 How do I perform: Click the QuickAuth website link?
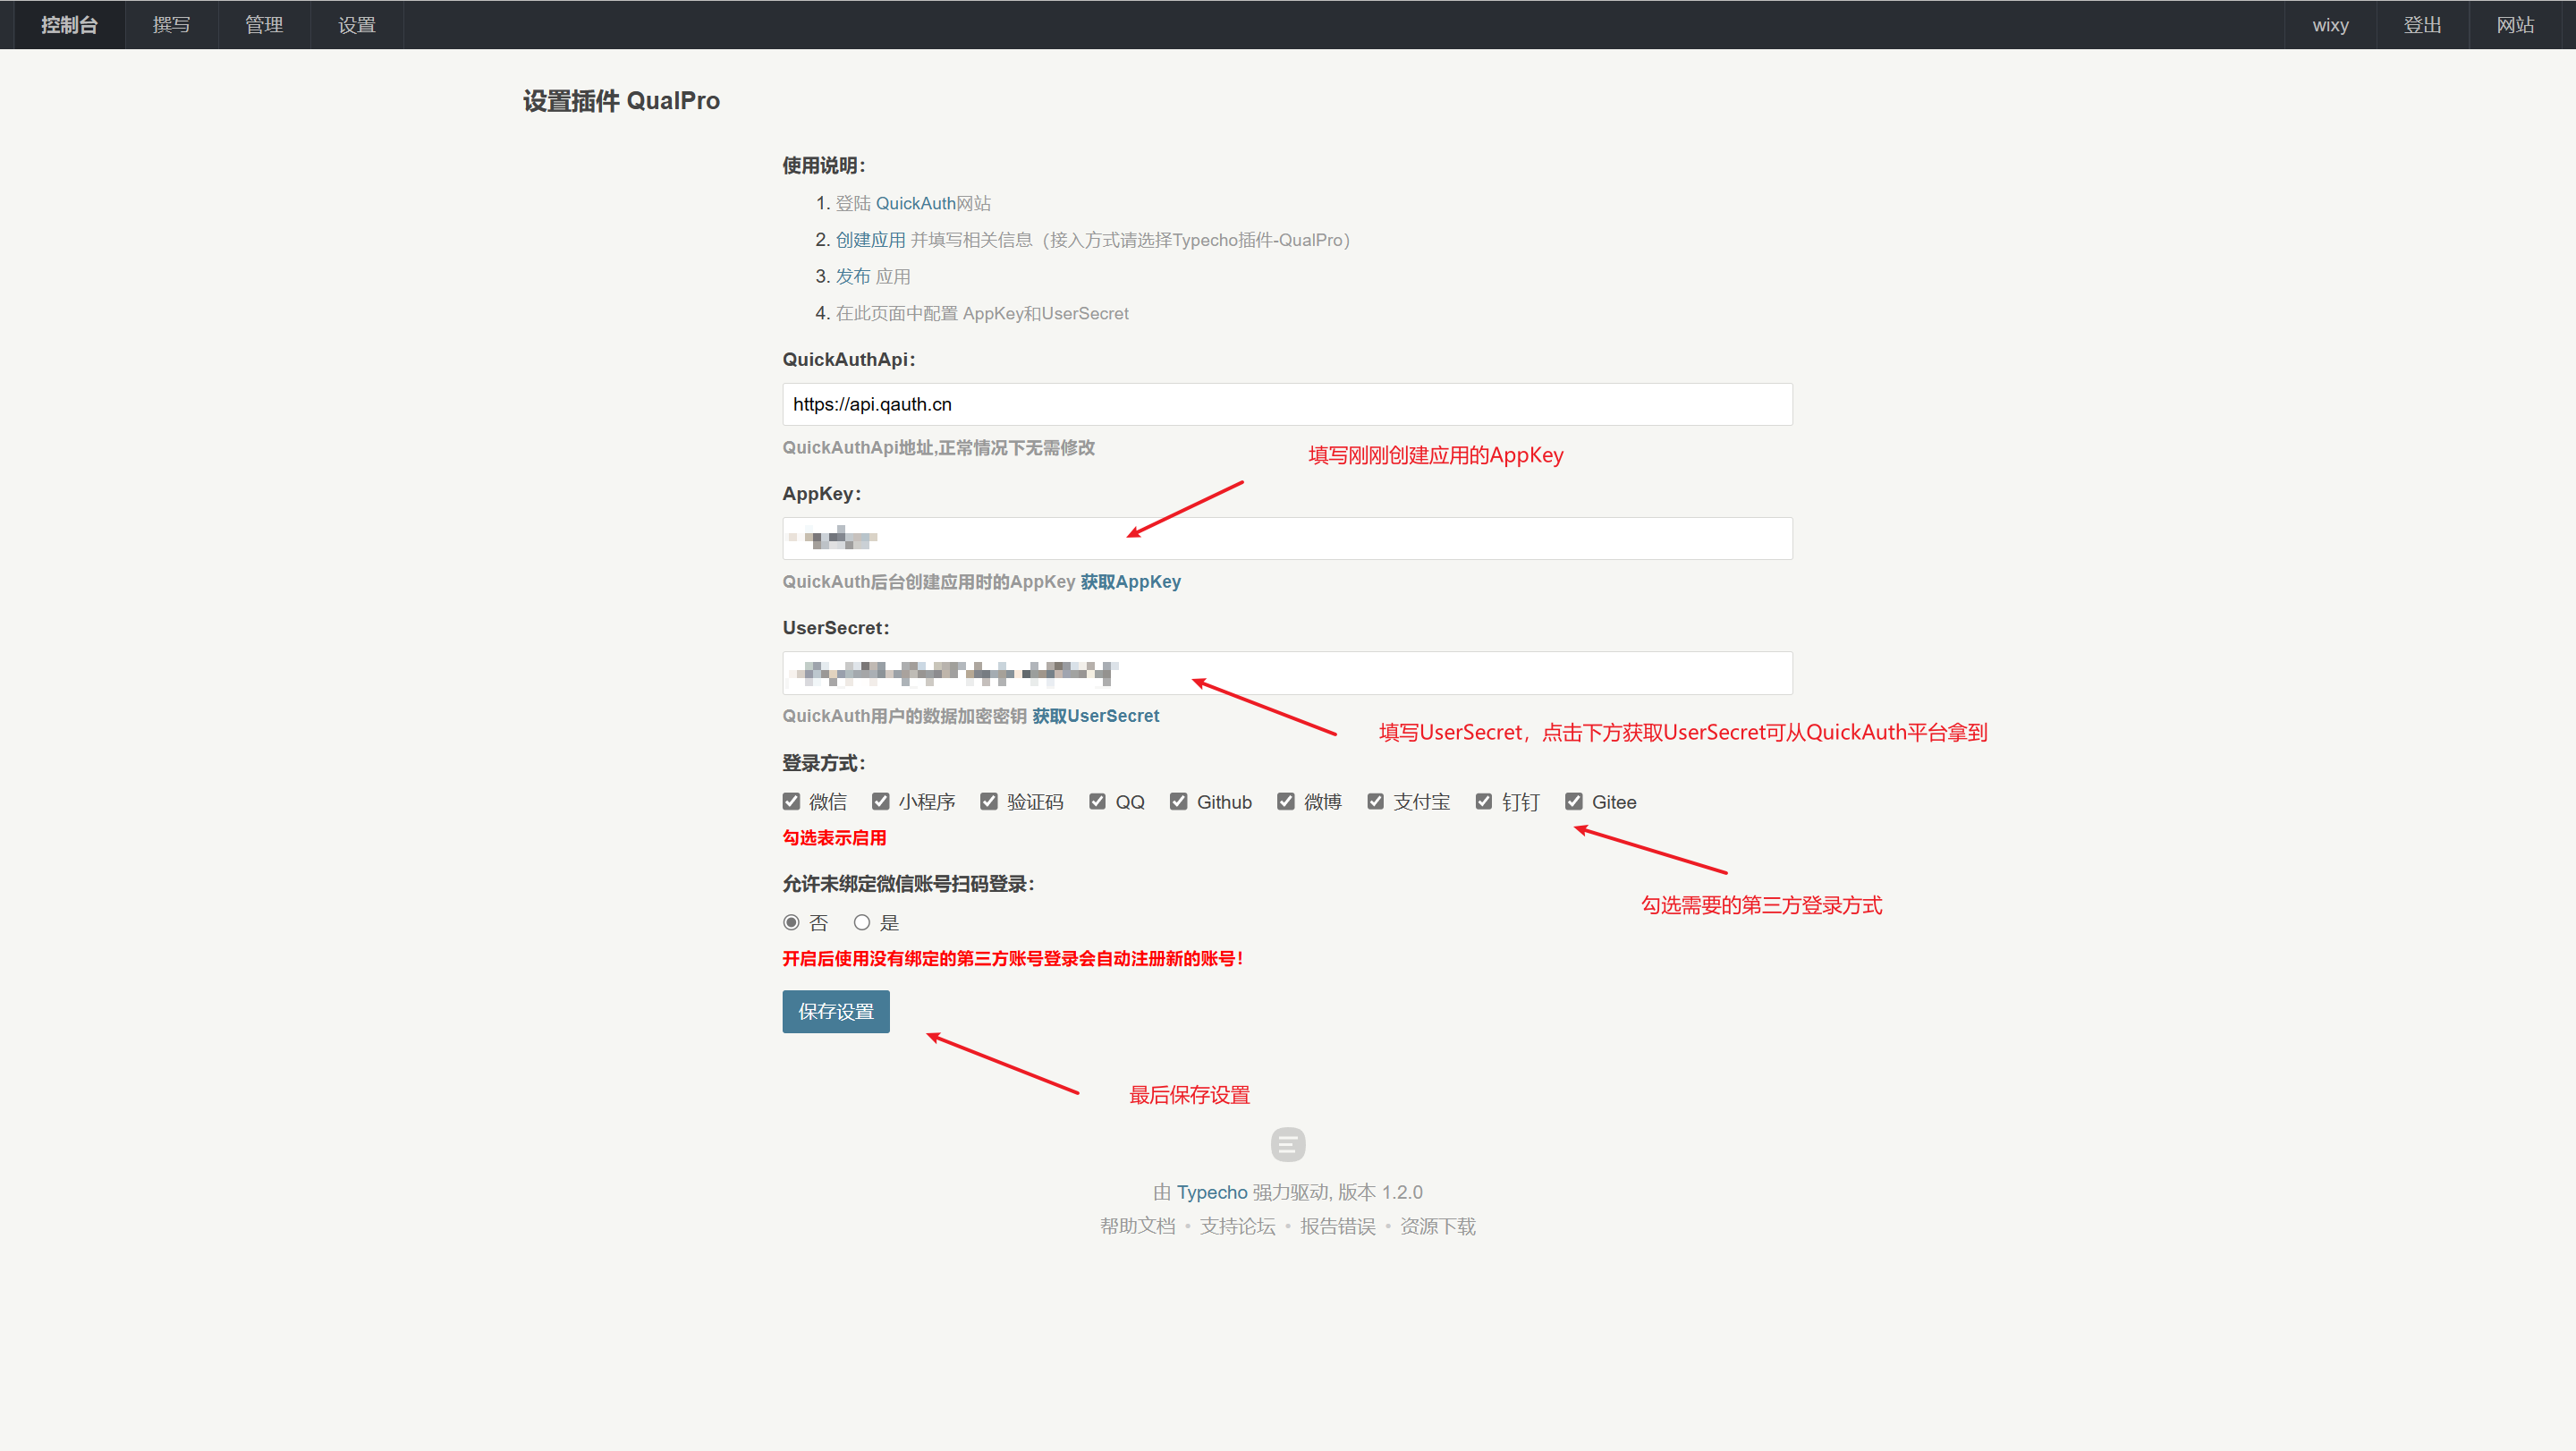[915, 204]
